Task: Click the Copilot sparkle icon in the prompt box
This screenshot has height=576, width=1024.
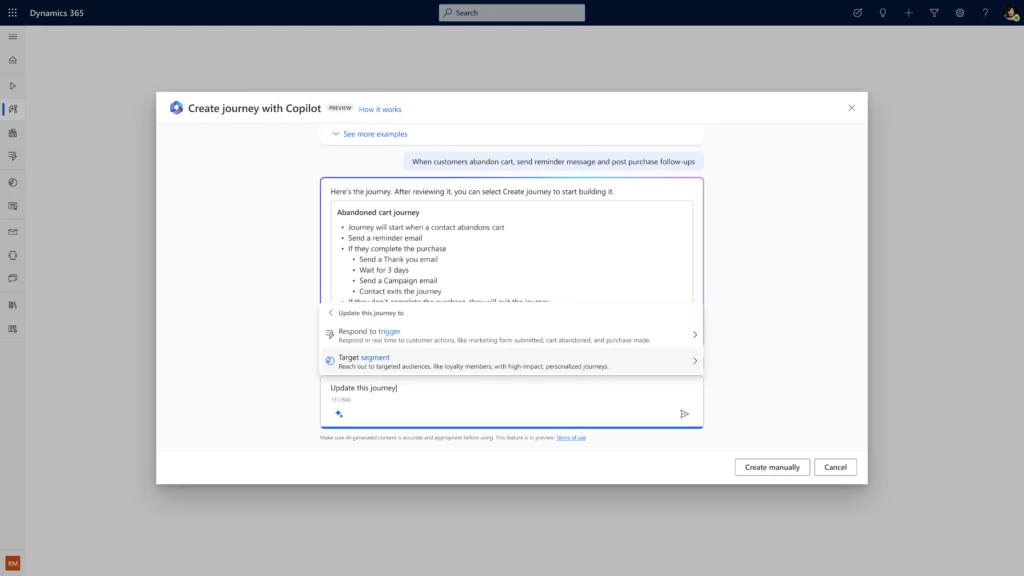Action: coord(339,413)
